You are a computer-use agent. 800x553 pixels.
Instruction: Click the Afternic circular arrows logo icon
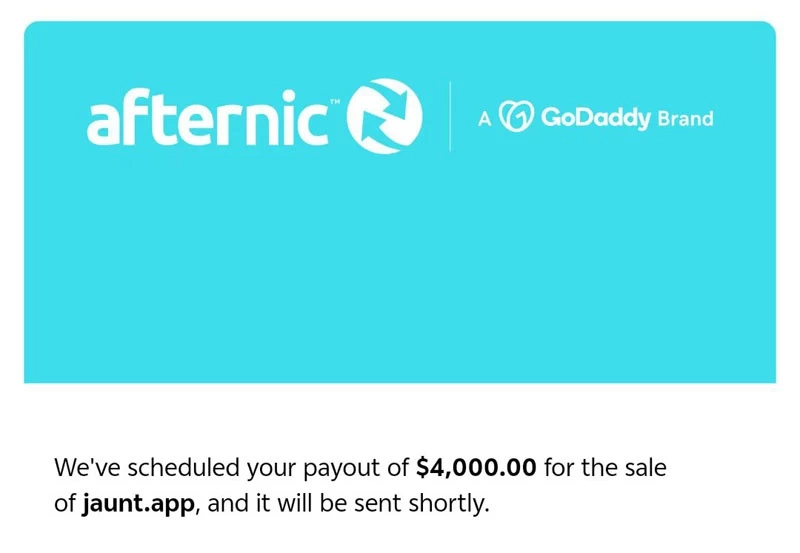(x=385, y=116)
